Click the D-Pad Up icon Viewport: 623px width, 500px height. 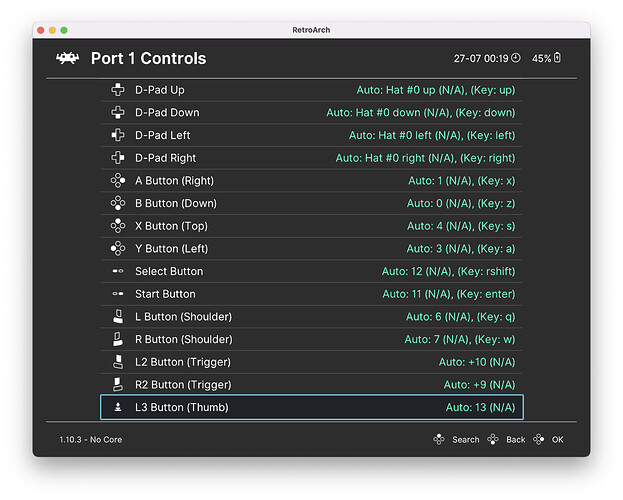click(x=117, y=90)
